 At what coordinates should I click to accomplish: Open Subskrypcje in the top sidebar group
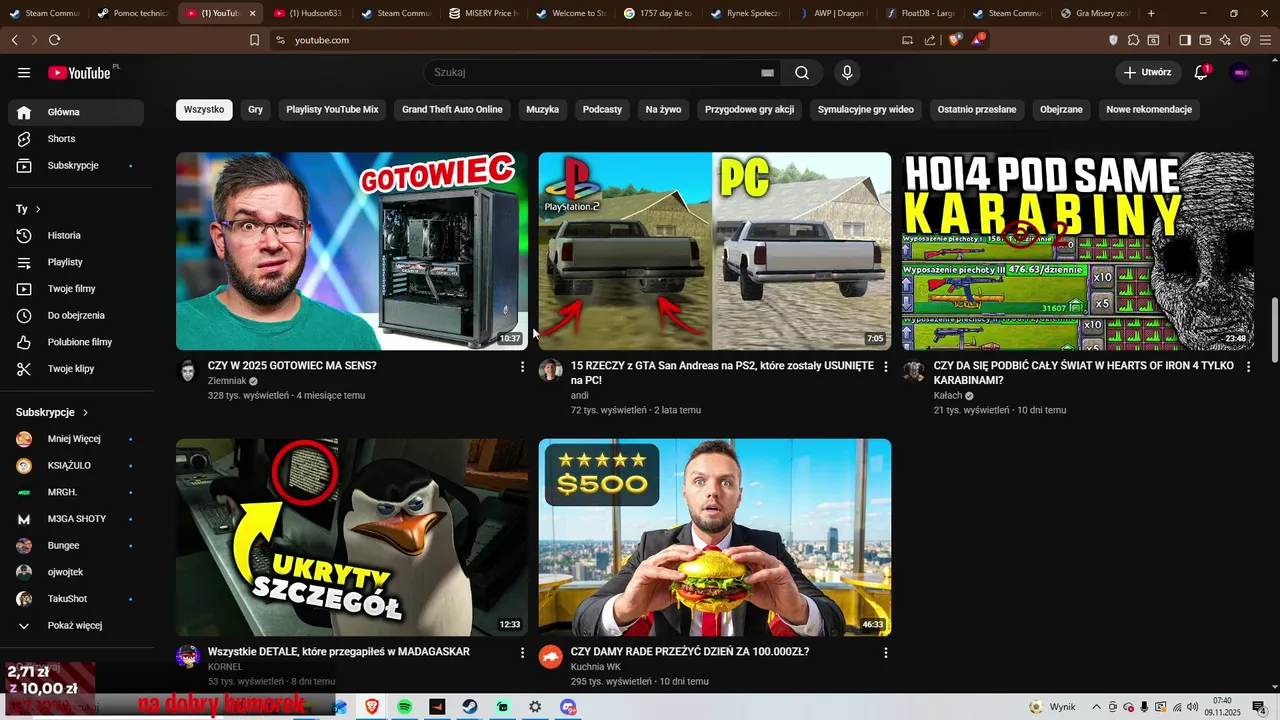[76, 165]
